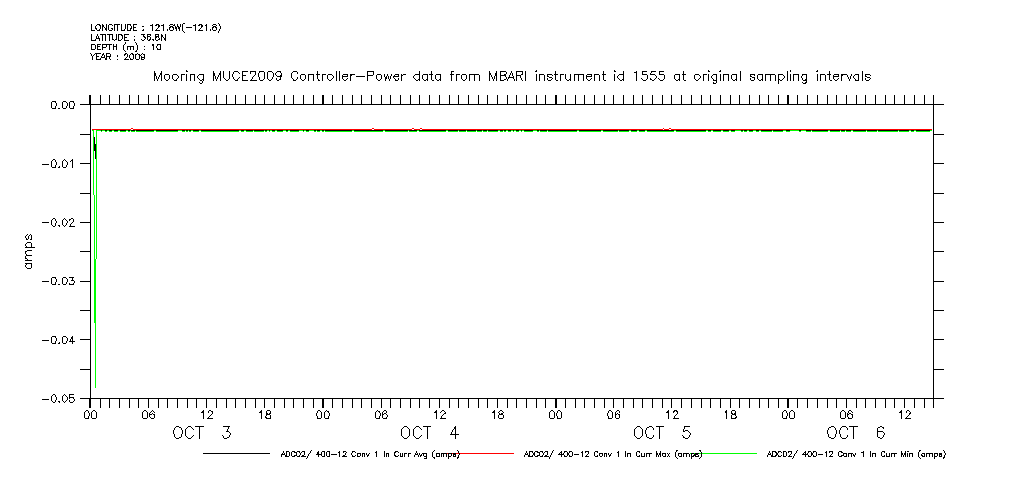Select the -0.05 y-axis tick label
This screenshot has height=504, width=1009.
coord(59,399)
